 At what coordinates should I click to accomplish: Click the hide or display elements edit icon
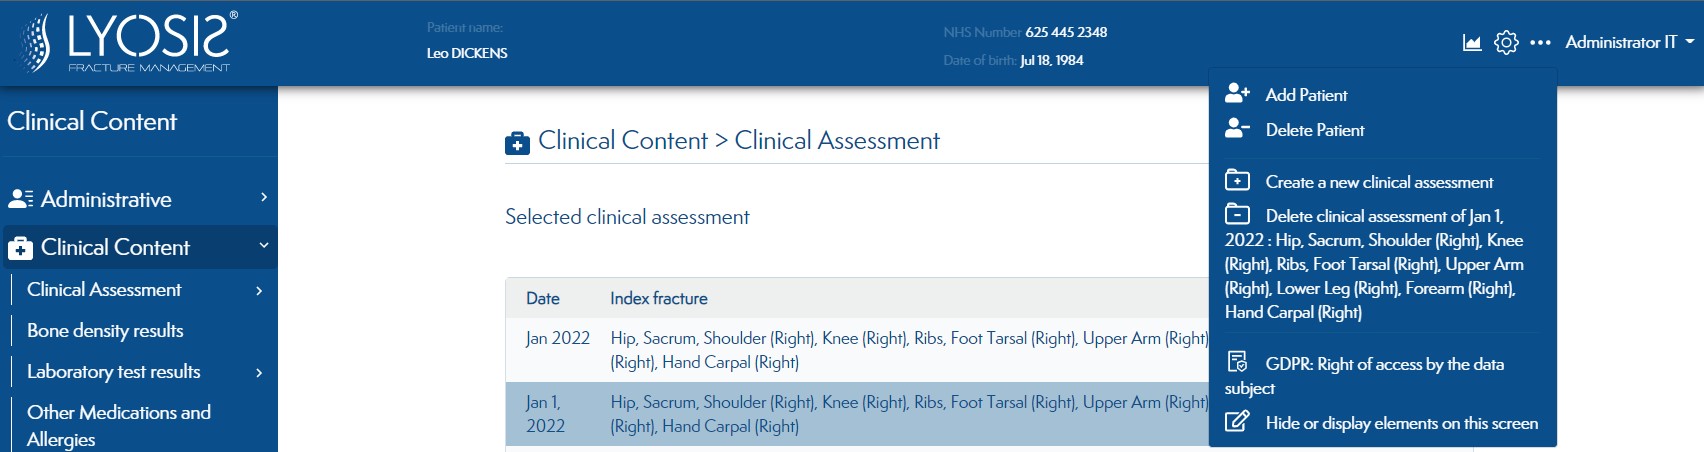click(x=1237, y=422)
